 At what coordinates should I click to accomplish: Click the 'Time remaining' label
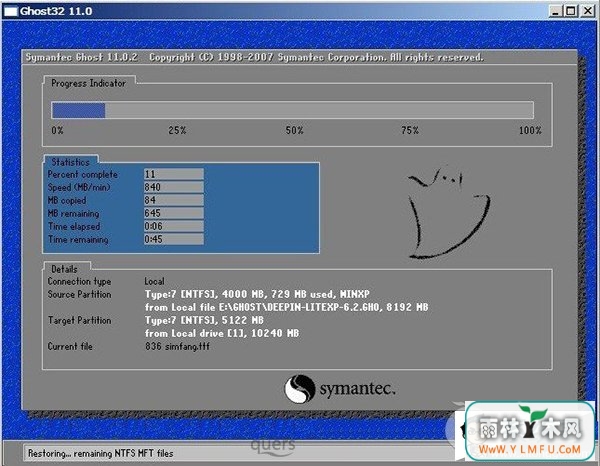point(78,240)
